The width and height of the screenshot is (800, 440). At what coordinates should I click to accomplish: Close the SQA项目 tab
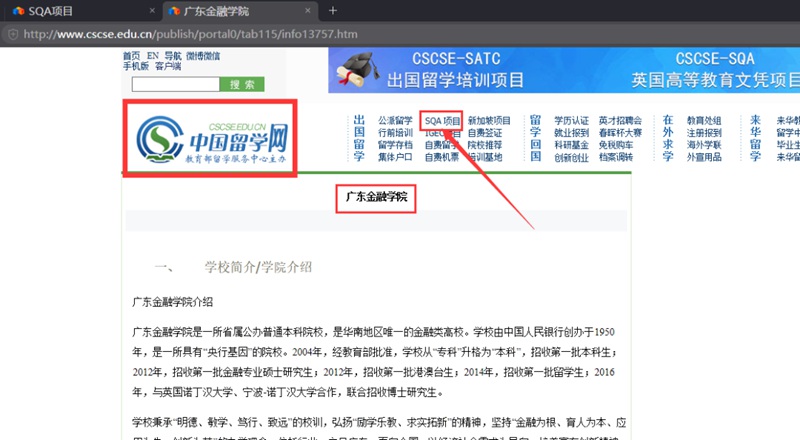click(x=152, y=11)
